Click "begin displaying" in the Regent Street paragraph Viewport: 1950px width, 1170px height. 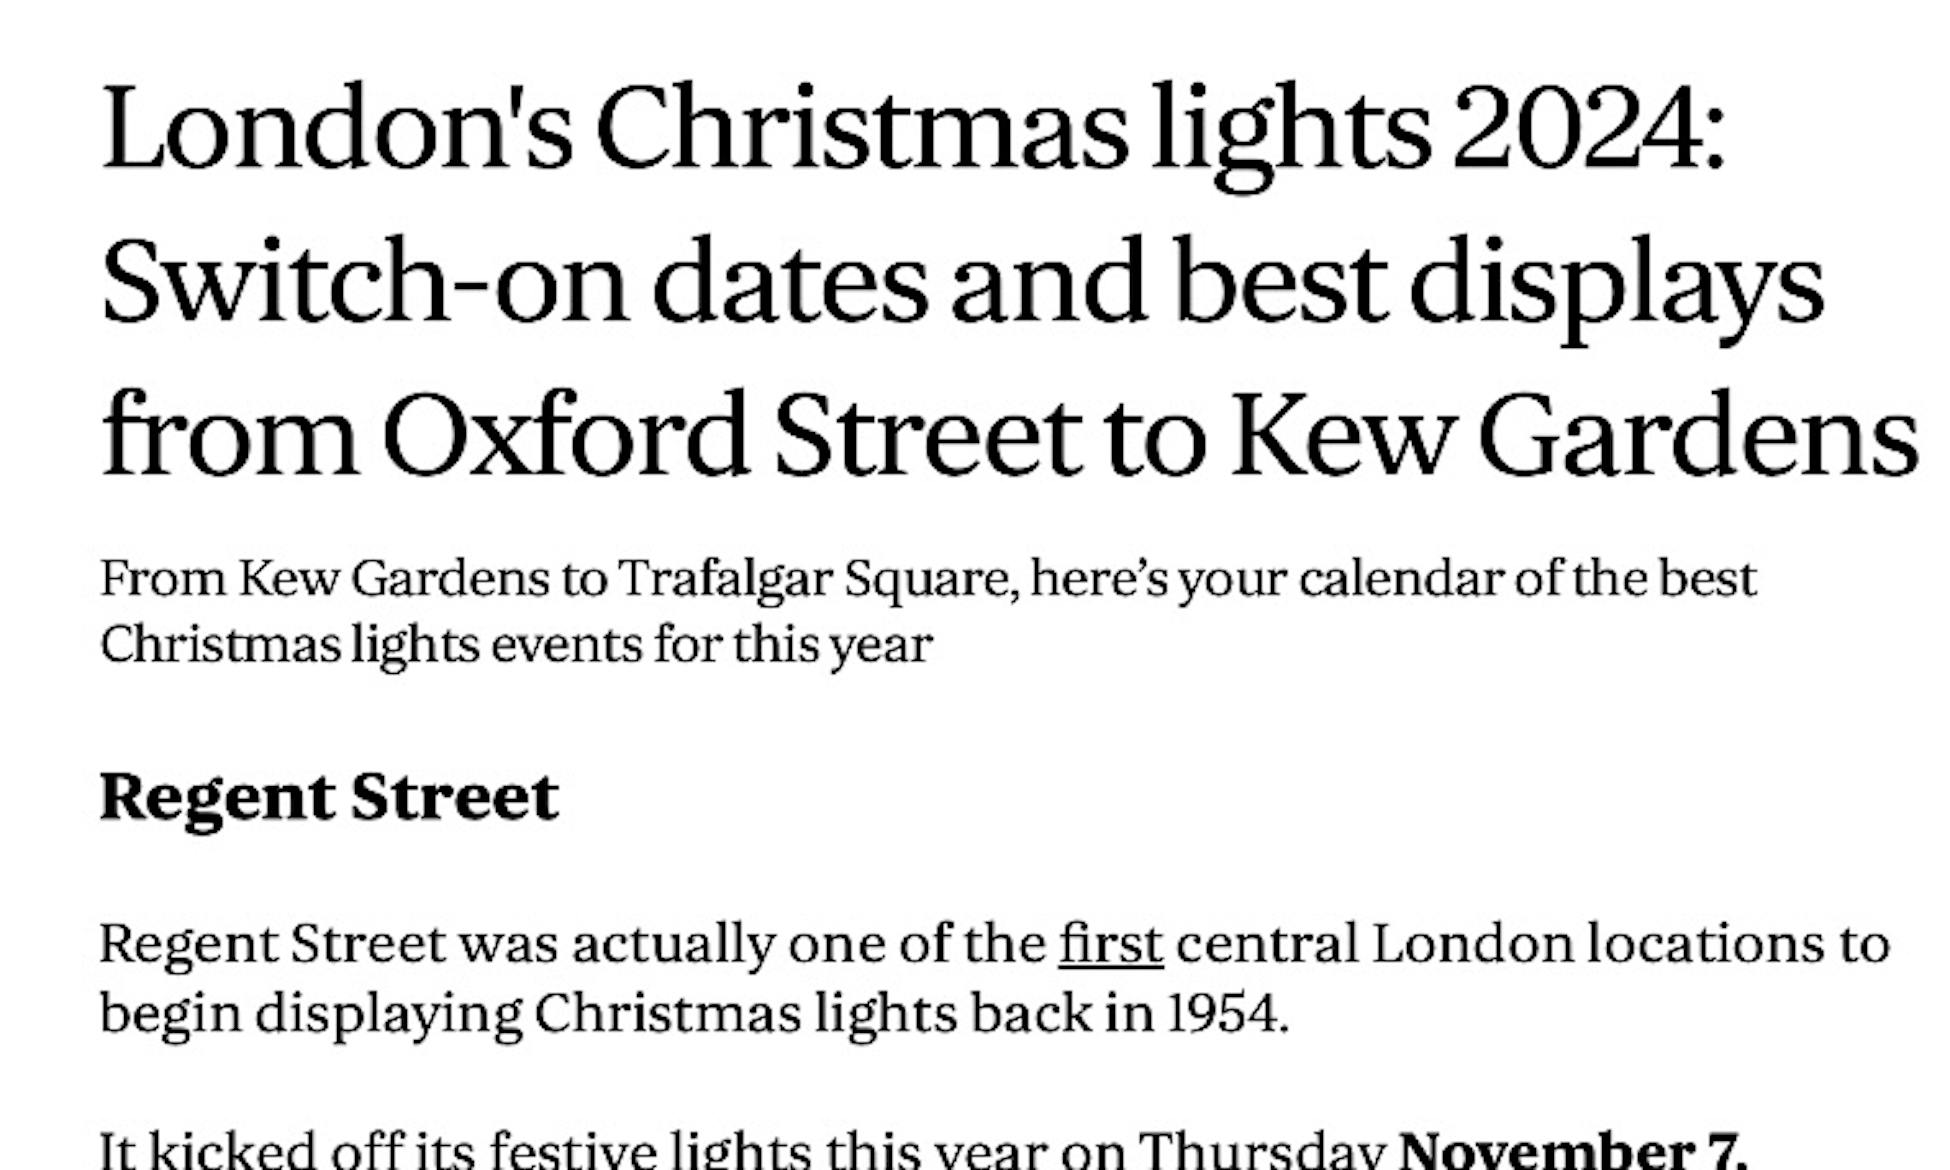[311, 1014]
